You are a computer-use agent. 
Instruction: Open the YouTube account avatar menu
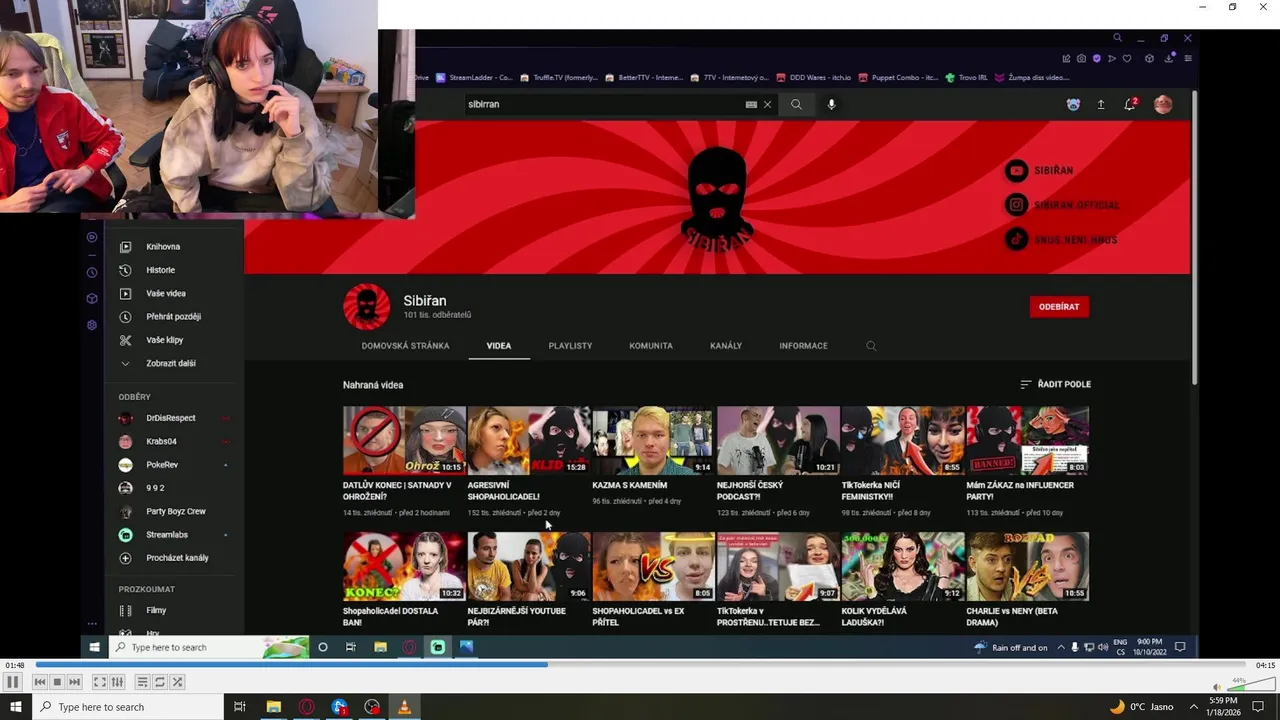[x=1163, y=104]
